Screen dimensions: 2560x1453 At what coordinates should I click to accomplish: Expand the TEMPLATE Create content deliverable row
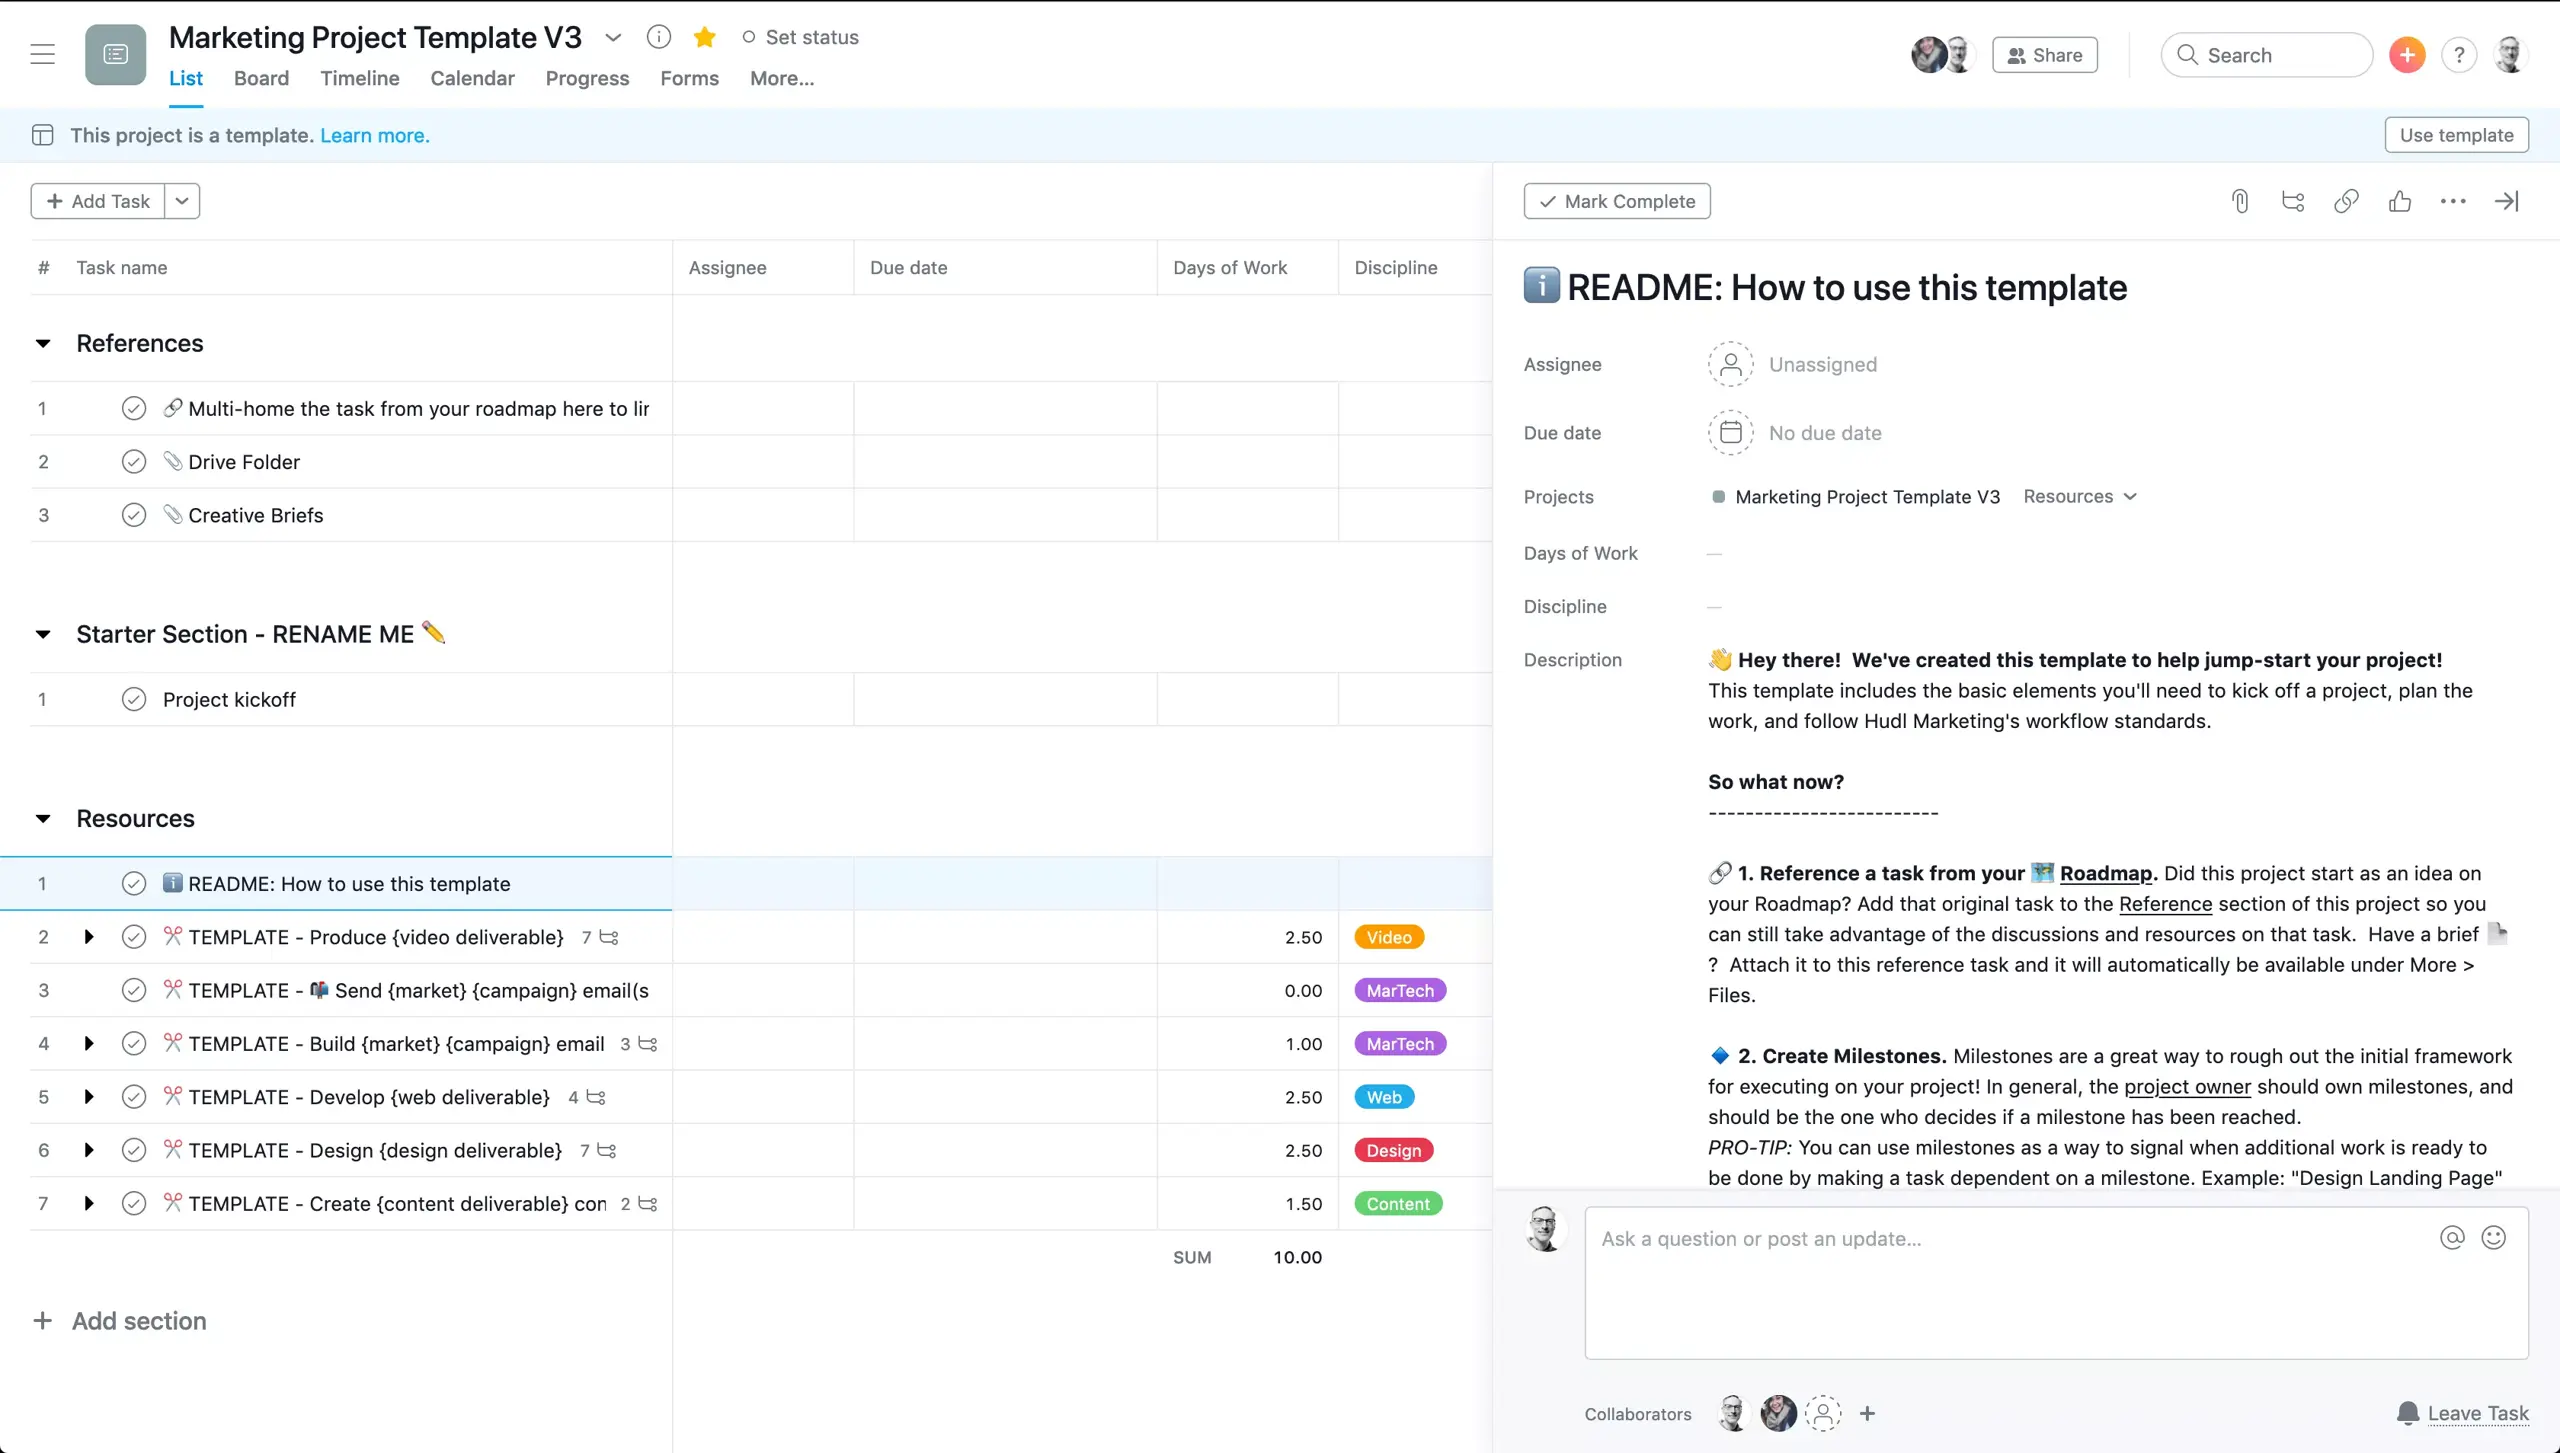click(x=88, y=1203)
